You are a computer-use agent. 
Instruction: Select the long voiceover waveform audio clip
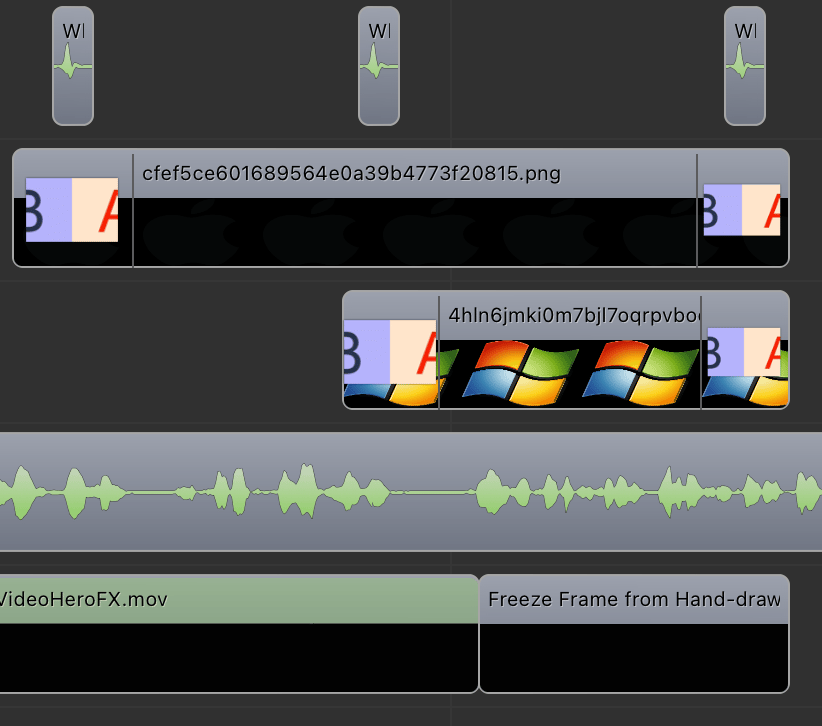(x=411, y=492)
